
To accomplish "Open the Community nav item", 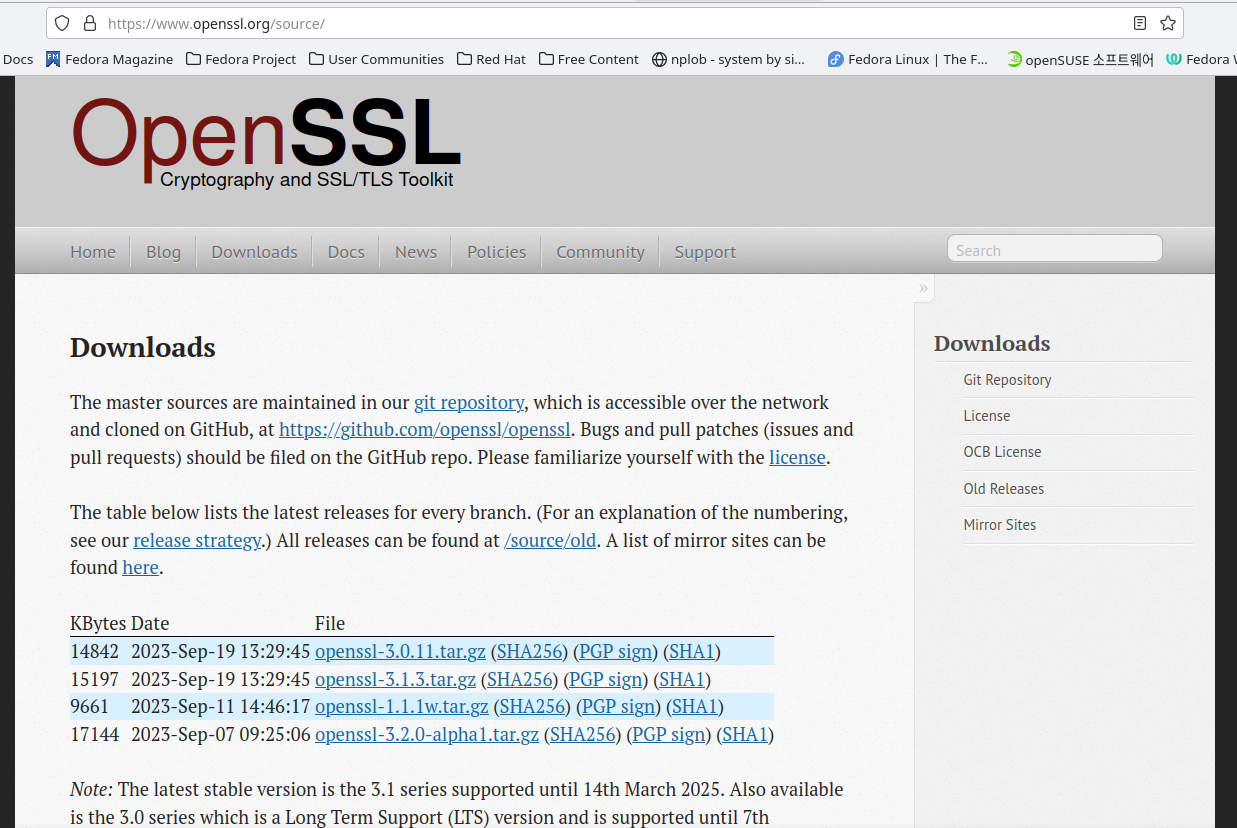I will pyautogui.click(x=600, y=252).
